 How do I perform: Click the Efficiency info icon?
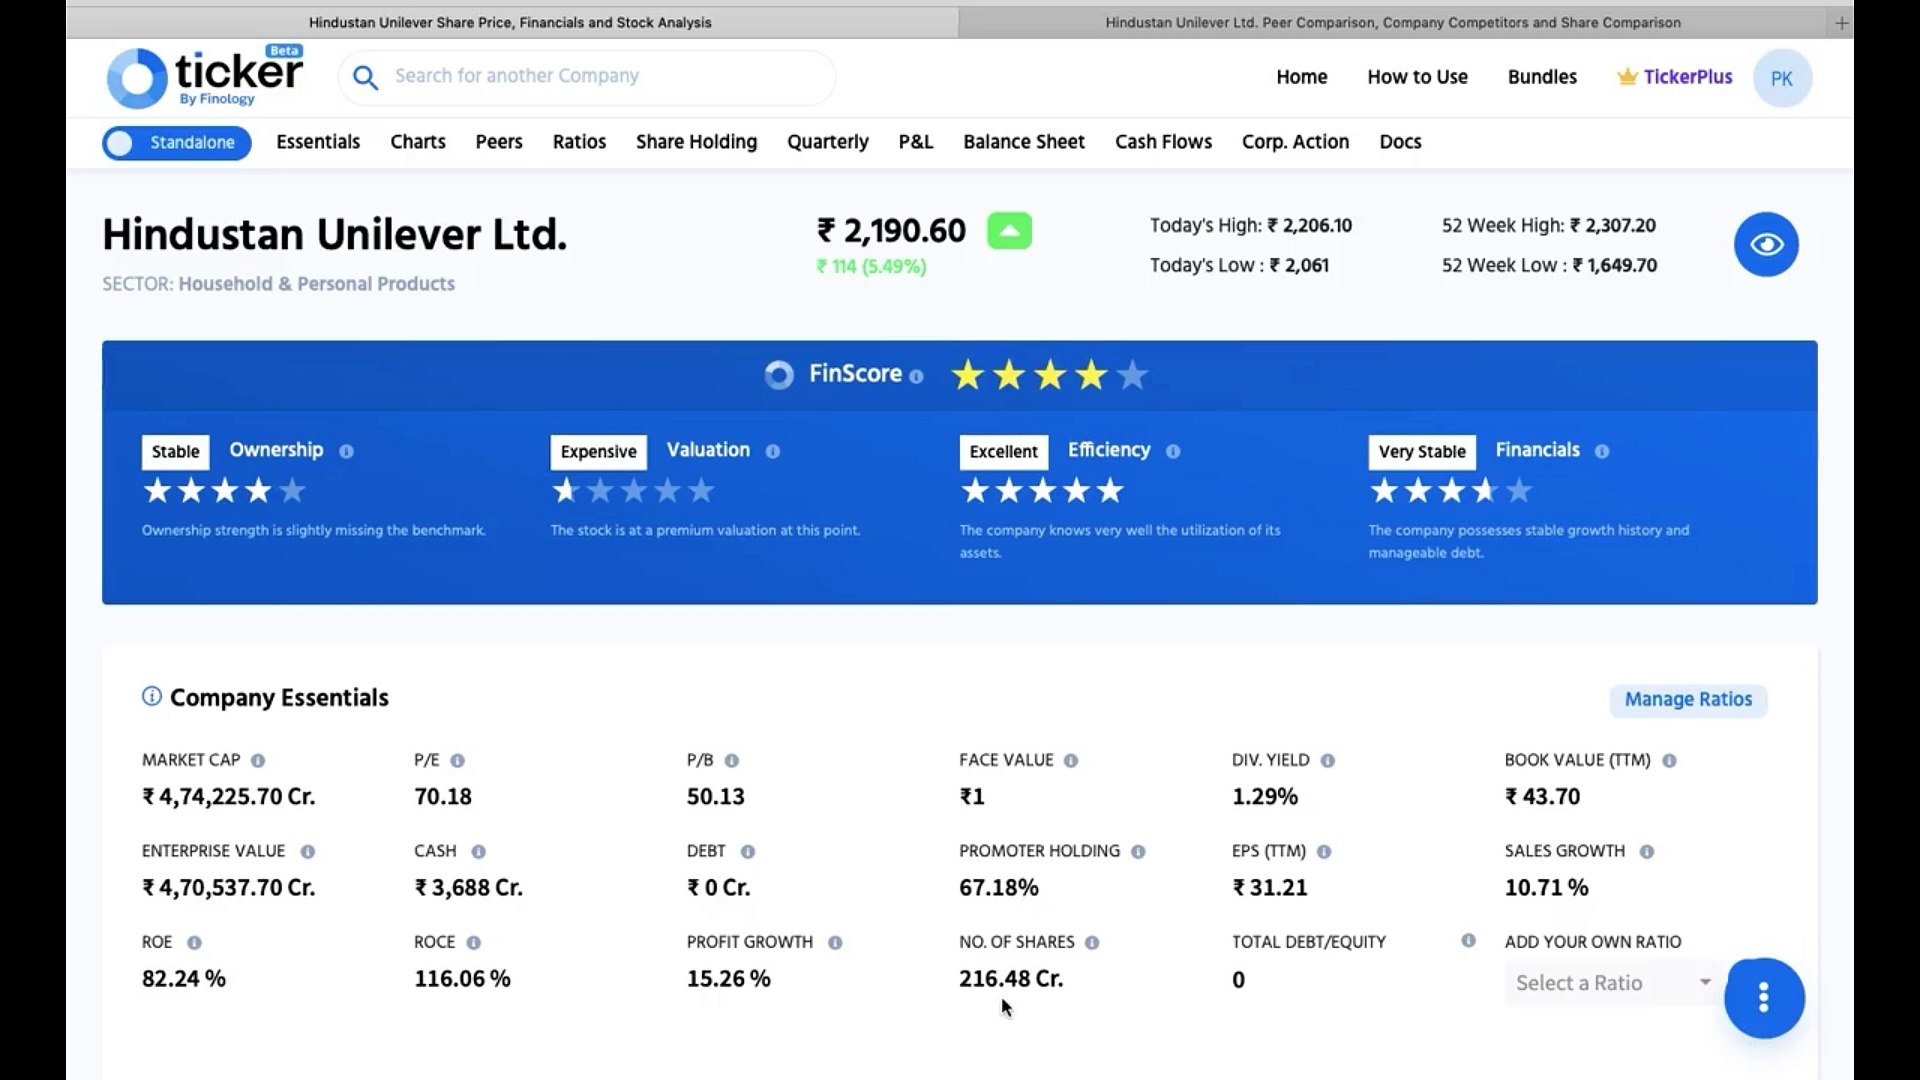1173,451
